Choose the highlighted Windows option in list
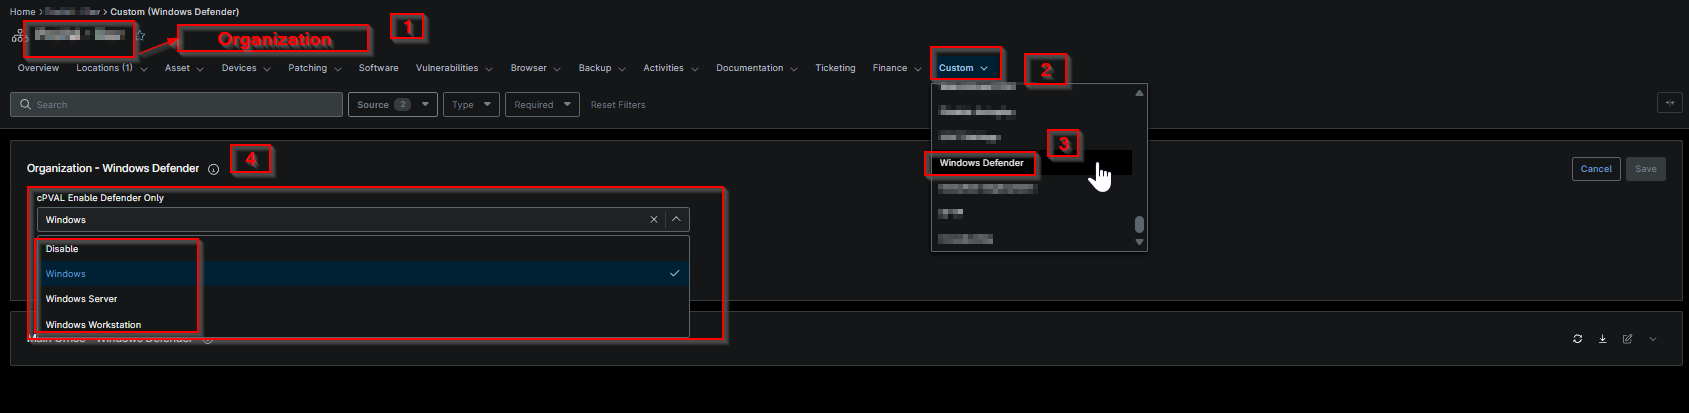 [364, 274]
